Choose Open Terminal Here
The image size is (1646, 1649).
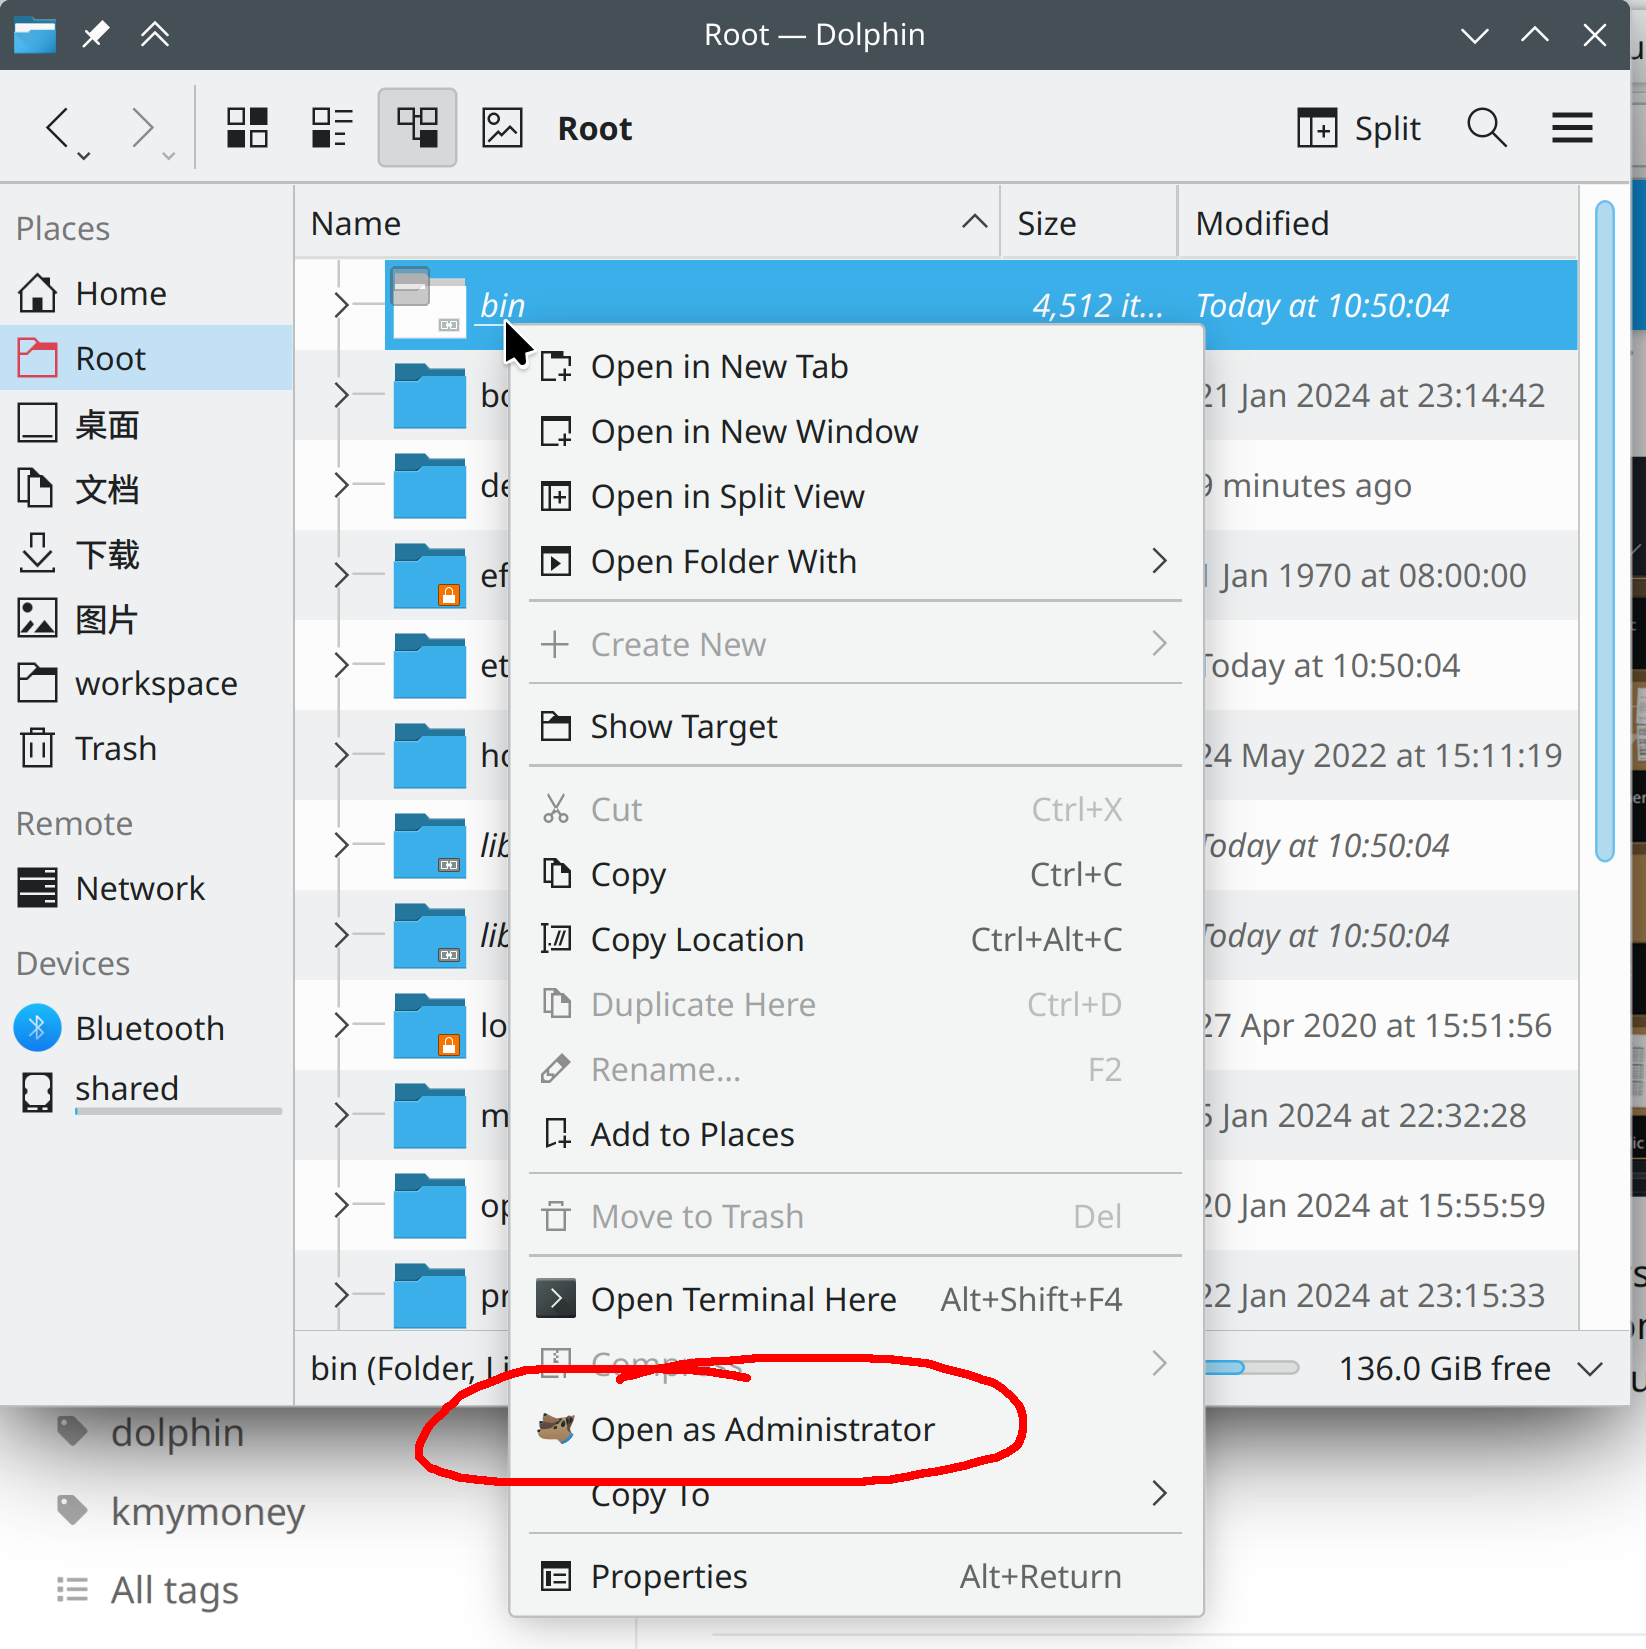744,1298
